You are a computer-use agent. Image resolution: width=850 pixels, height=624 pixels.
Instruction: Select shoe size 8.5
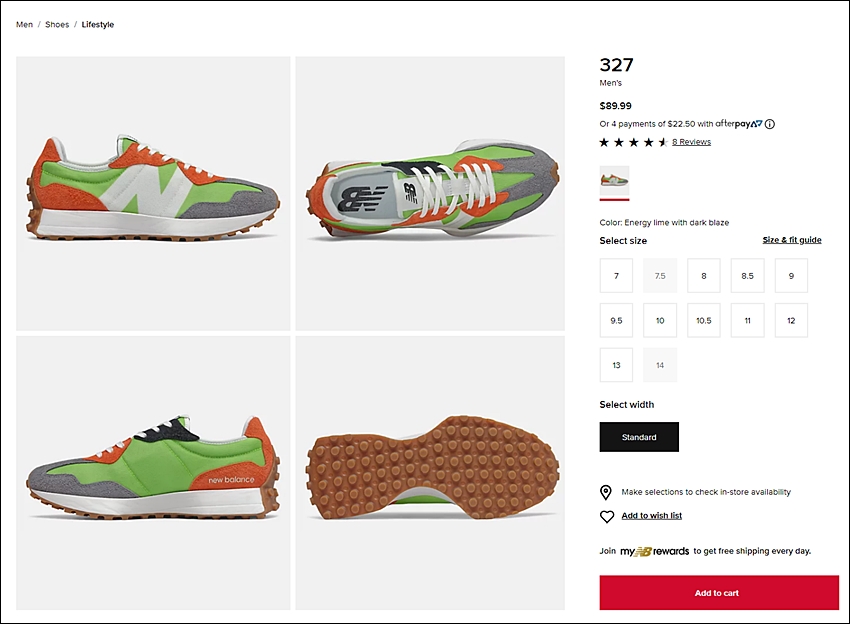(747, 276)
